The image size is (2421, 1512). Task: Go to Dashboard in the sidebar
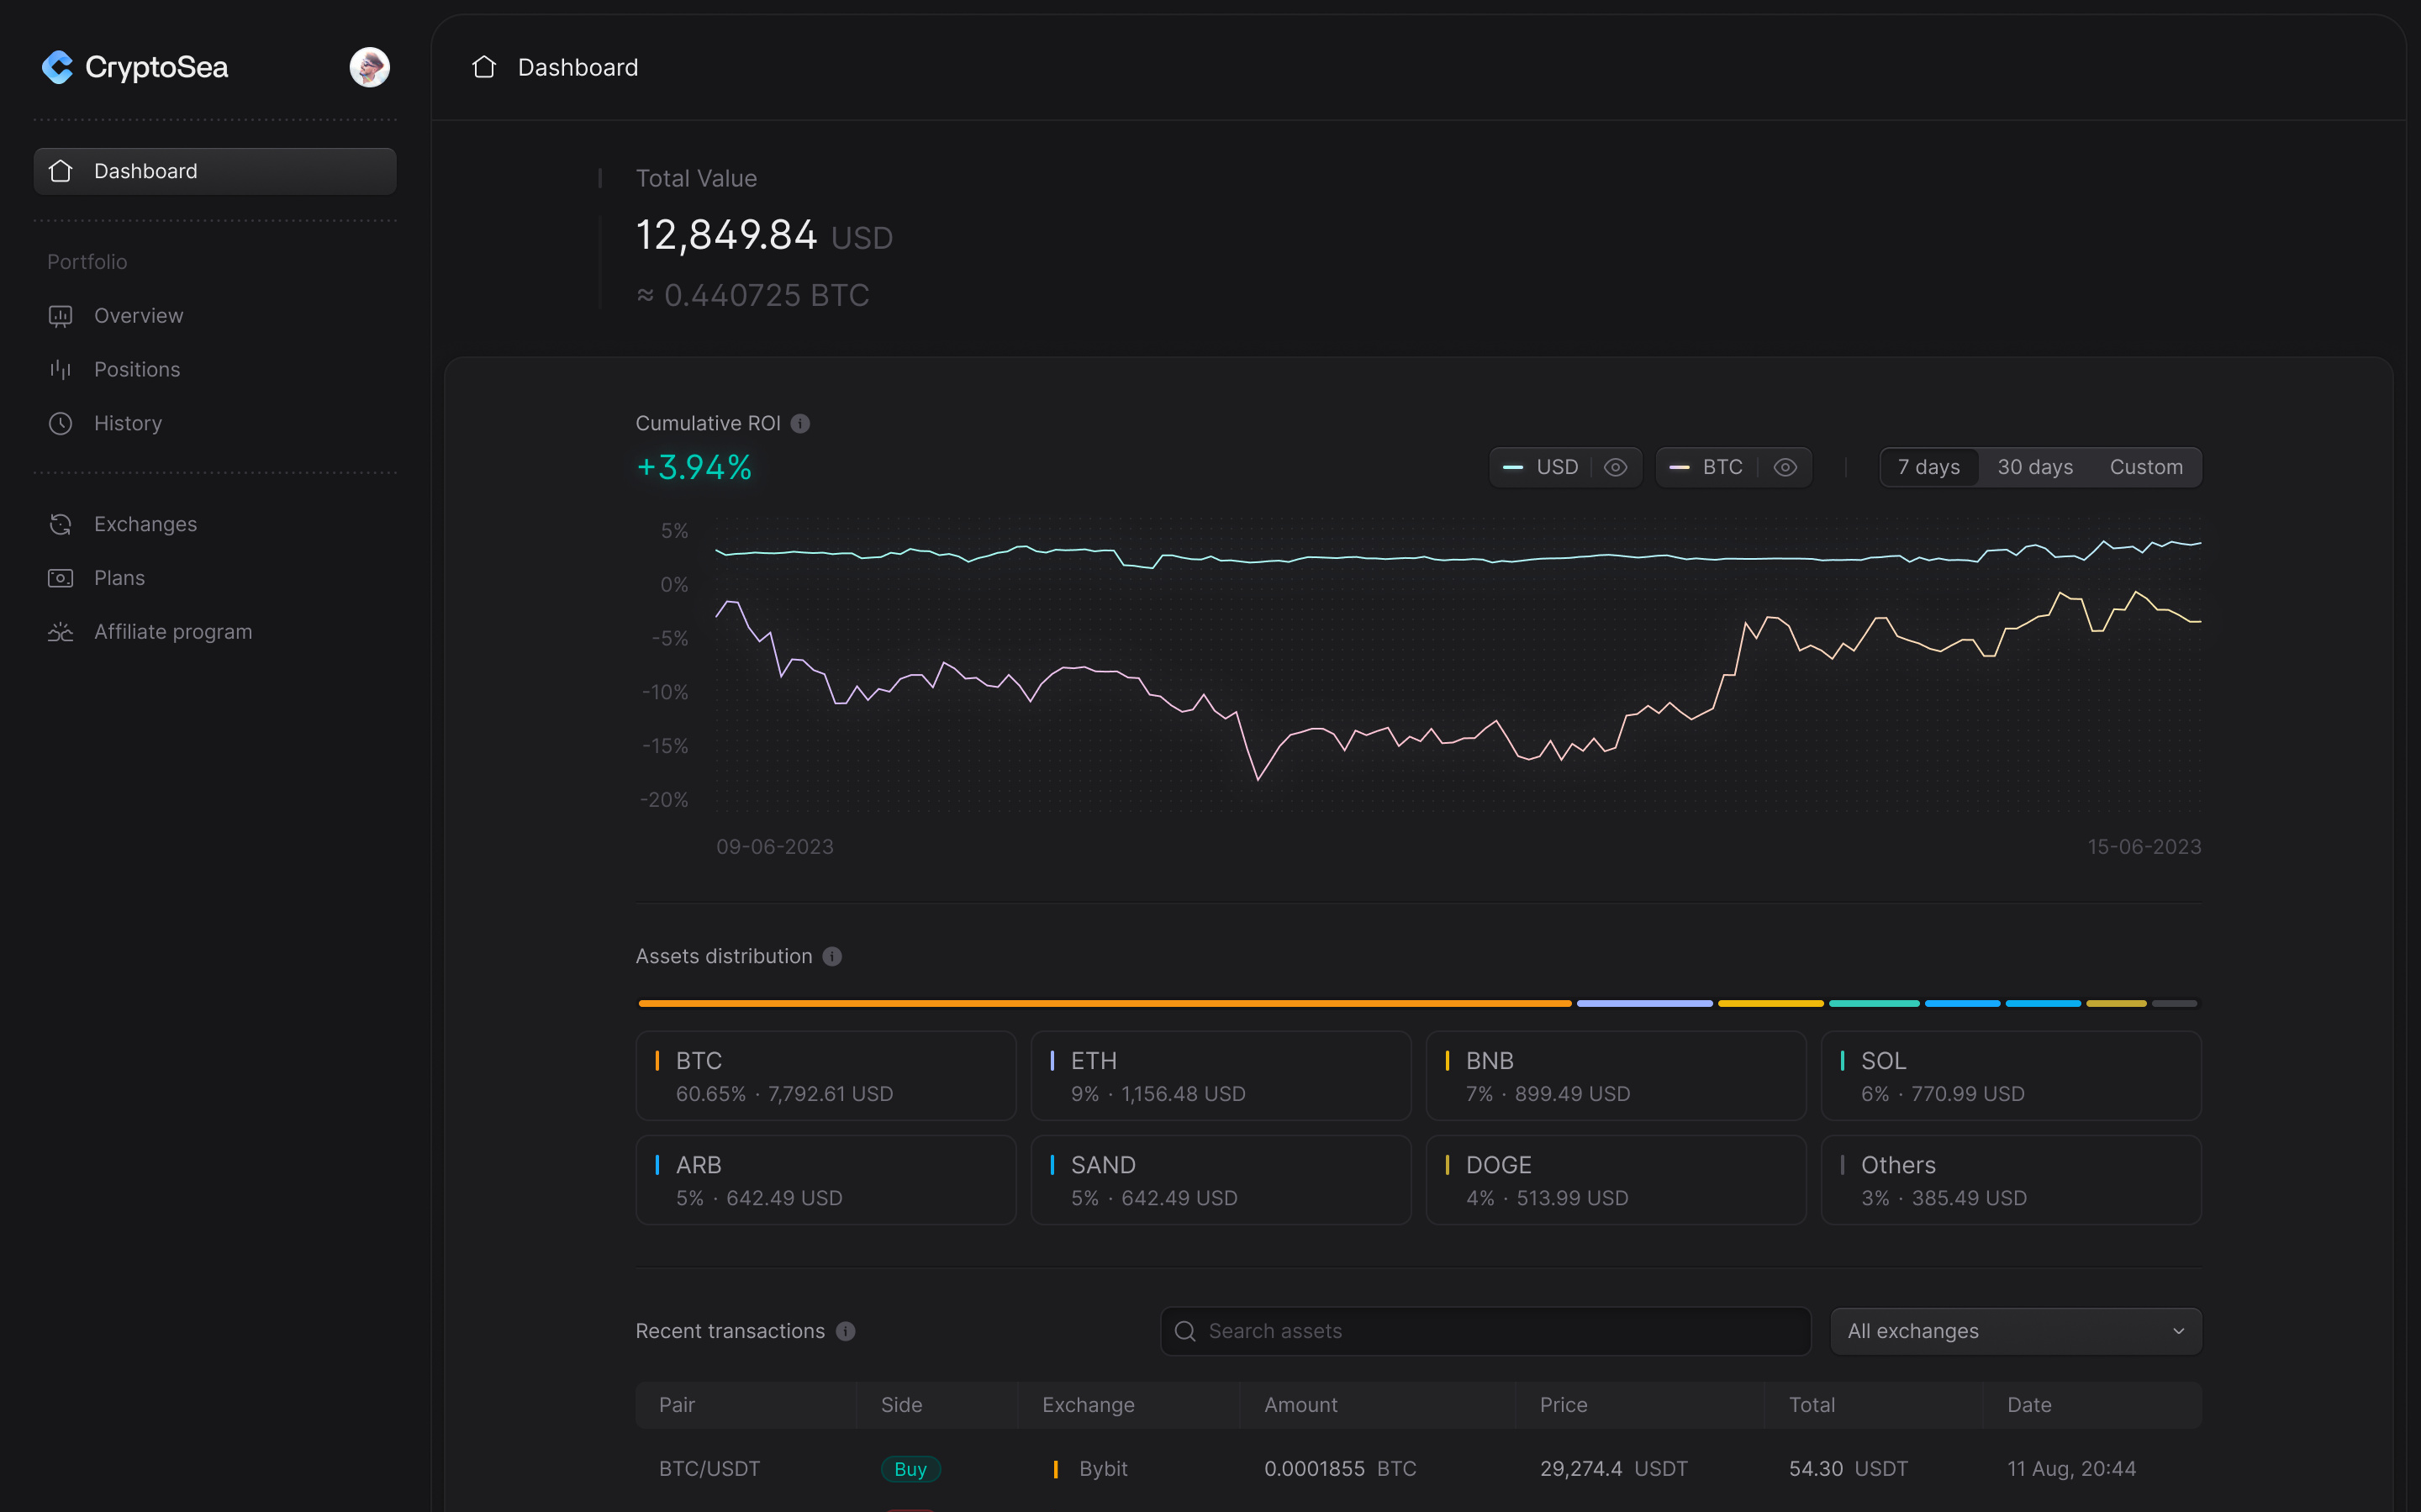215,171
